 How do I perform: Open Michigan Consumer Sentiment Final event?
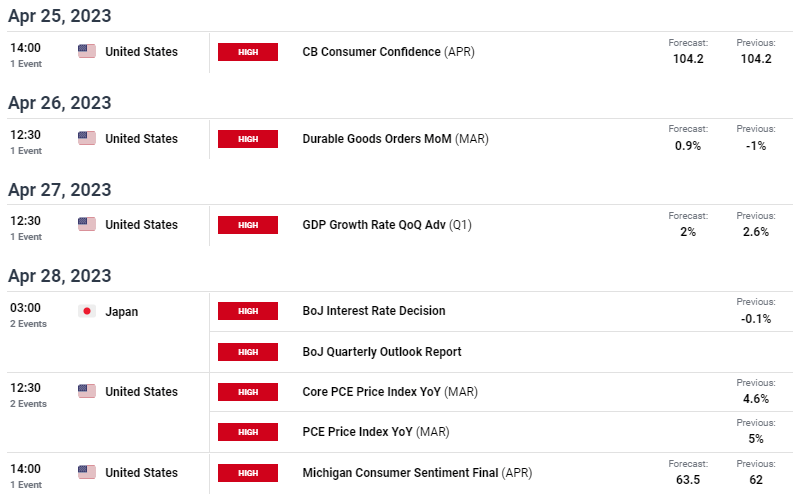click(417, 473)
